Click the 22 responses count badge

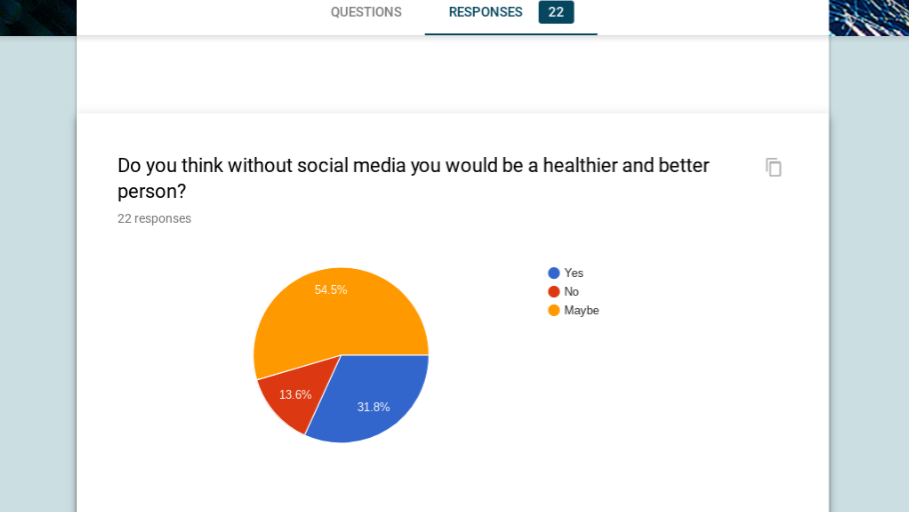pyautogui.click(x=556, y=12)
